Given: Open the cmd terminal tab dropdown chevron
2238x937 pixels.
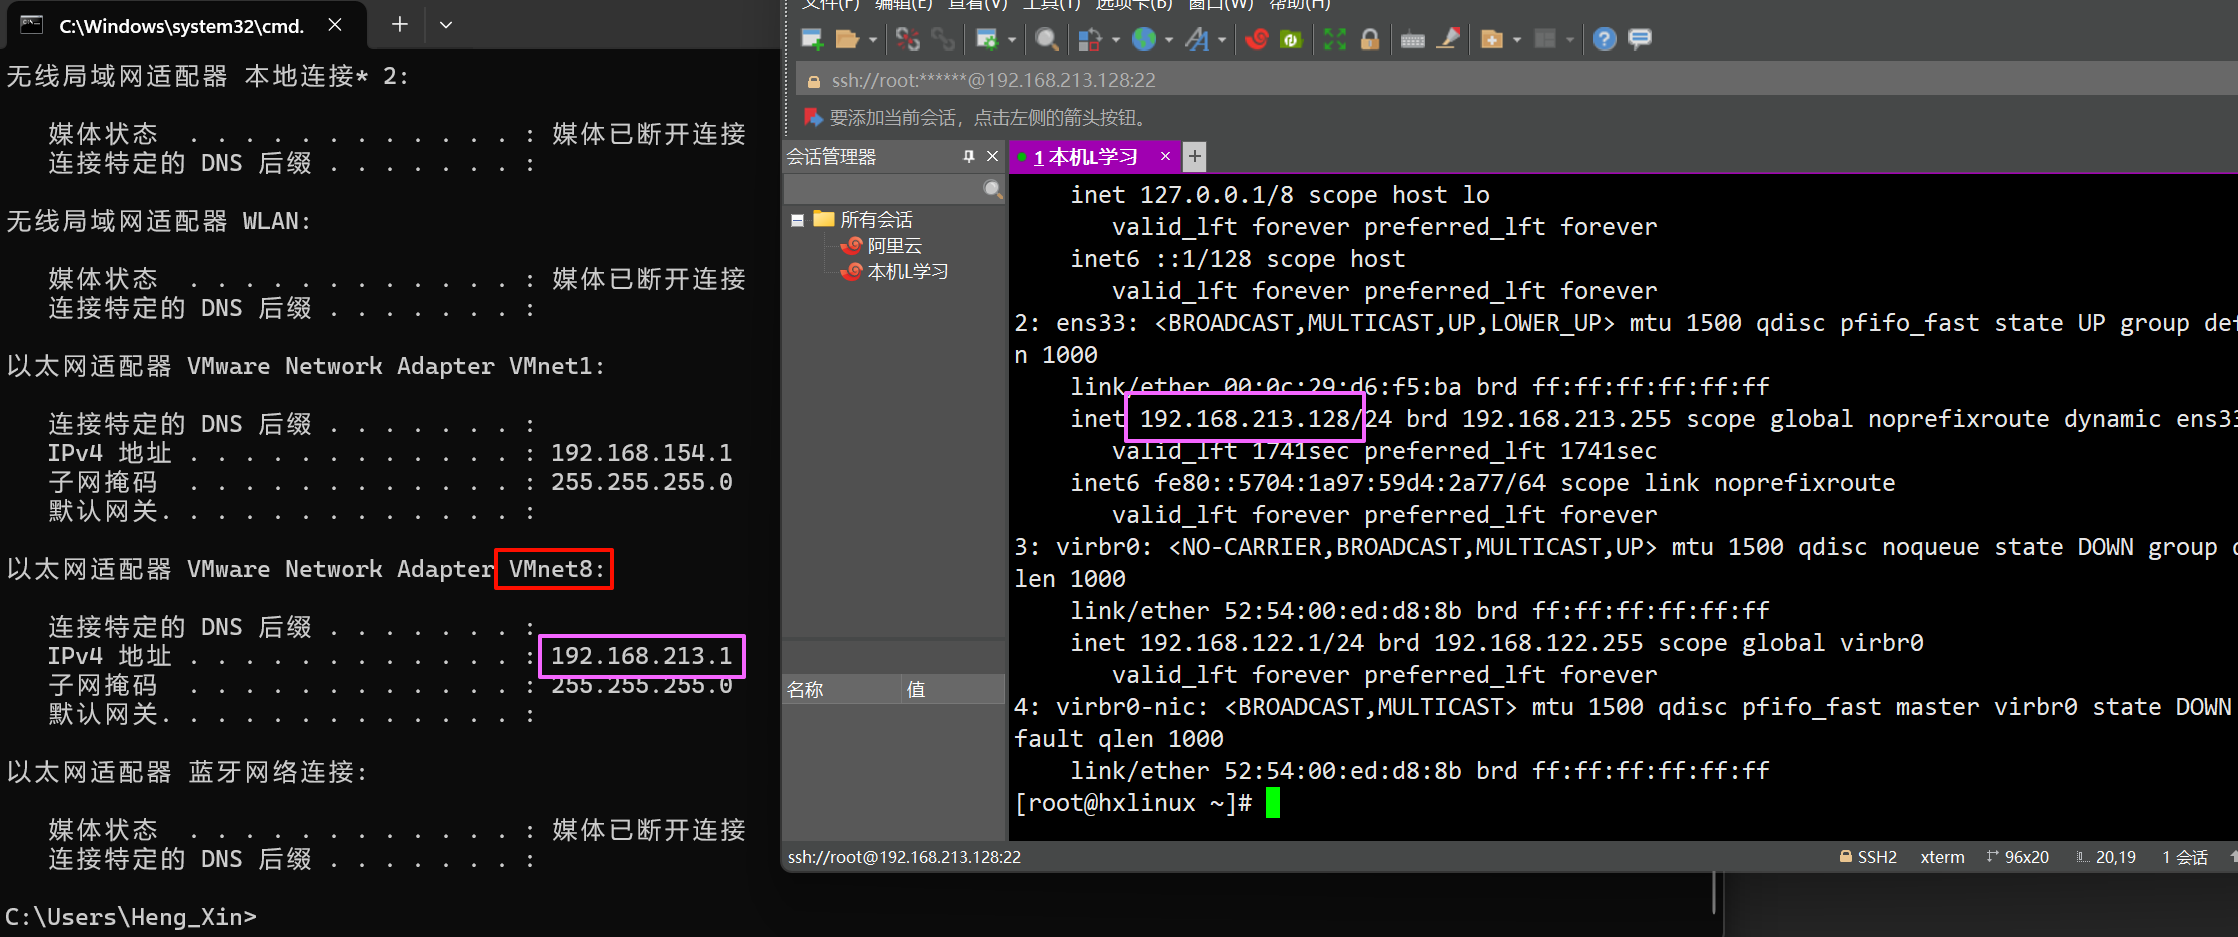Looking at the screenshot, I should pyautogui.click(x=446, y=25).
